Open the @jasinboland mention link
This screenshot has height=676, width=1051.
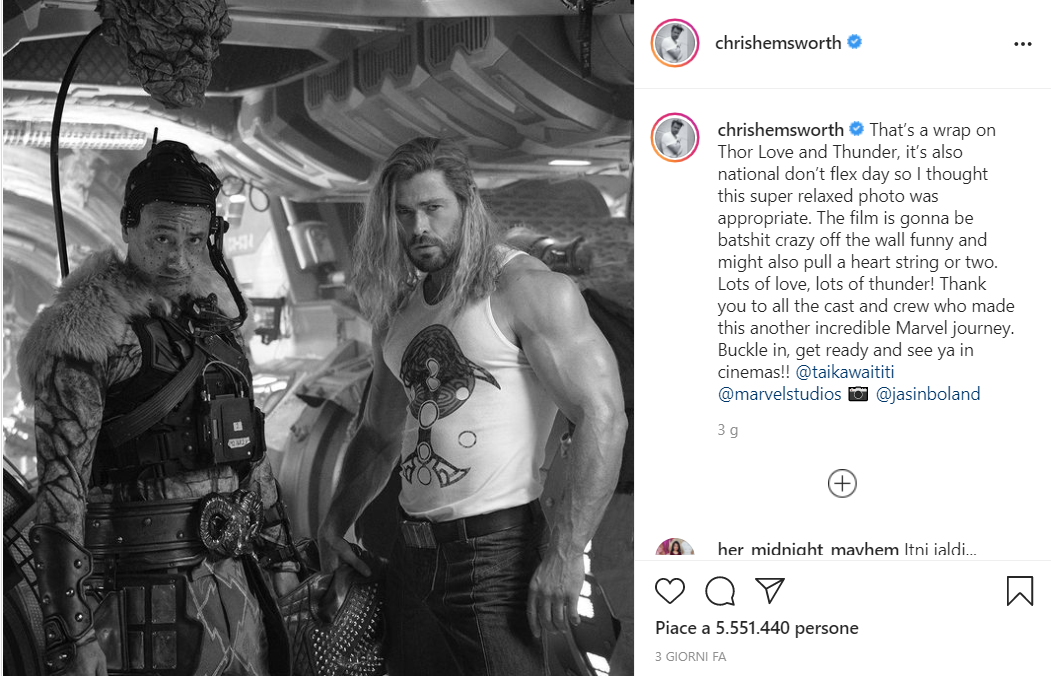pyautogui.click(x=928, y=394)
